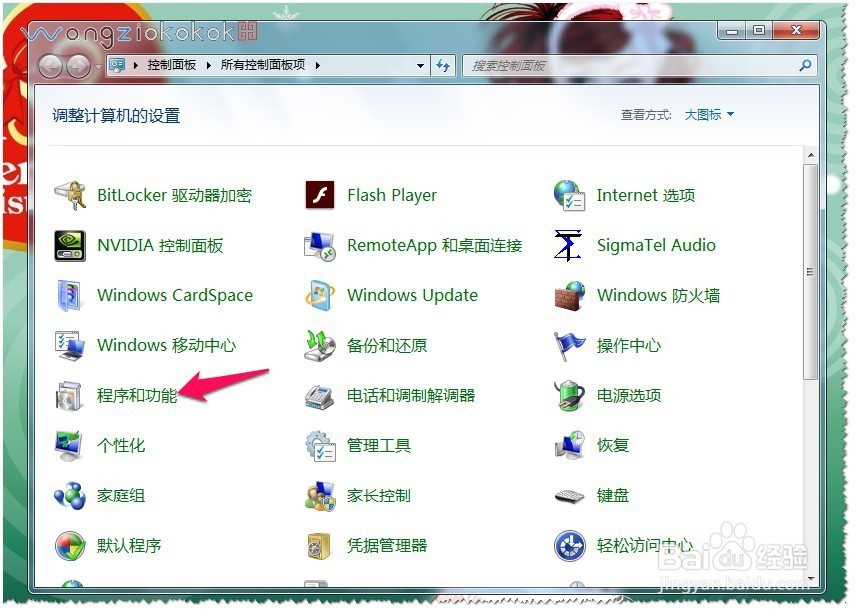This screenshot has width=857, height=613.
Task: Open the SigmaTel Audio text link
Action: coord(656,246)
